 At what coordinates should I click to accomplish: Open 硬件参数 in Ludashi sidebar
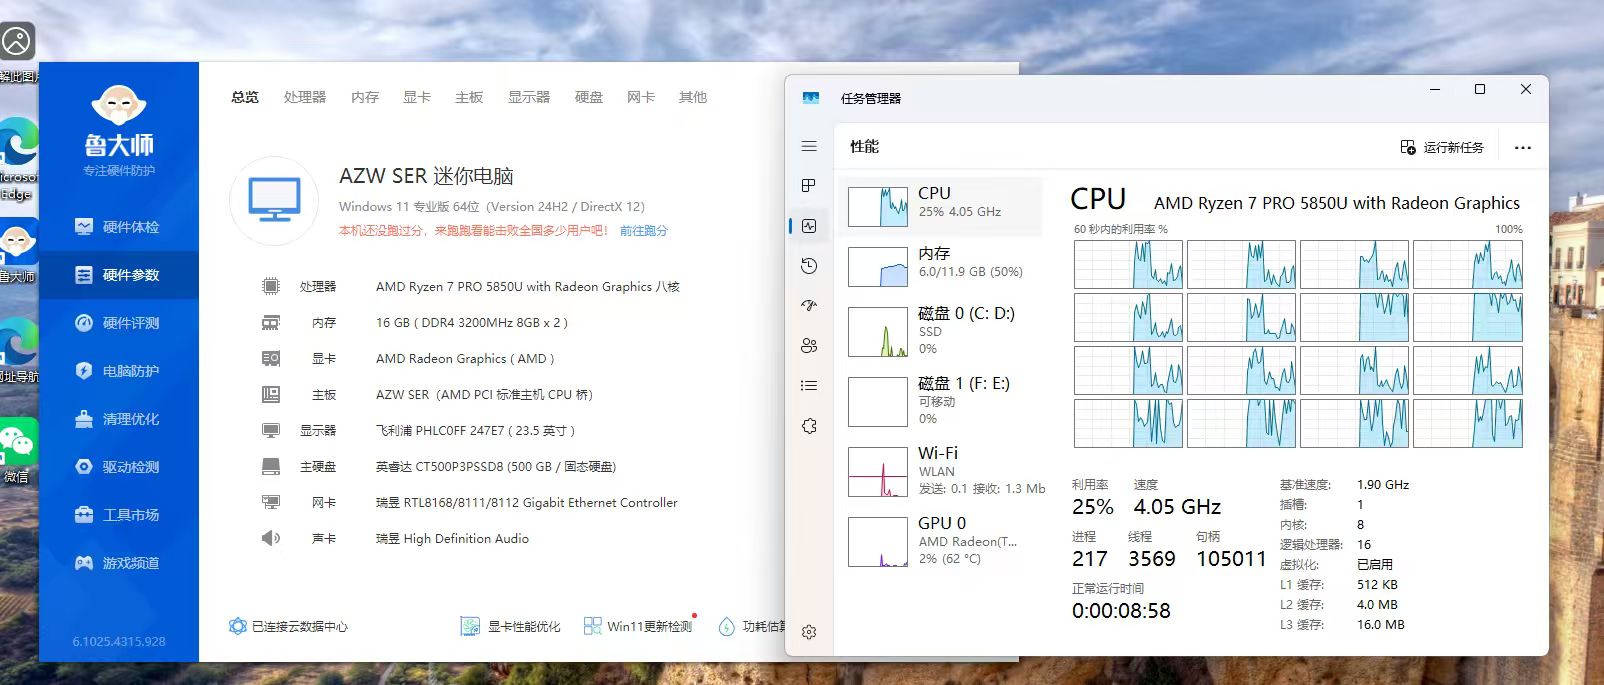[119, 275]
